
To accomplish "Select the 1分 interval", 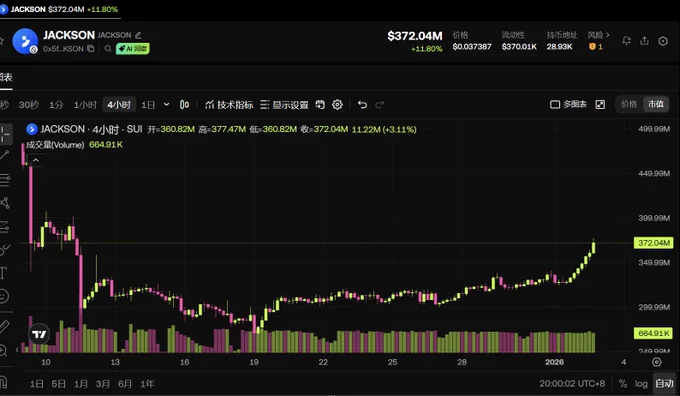I will (56, 105).
